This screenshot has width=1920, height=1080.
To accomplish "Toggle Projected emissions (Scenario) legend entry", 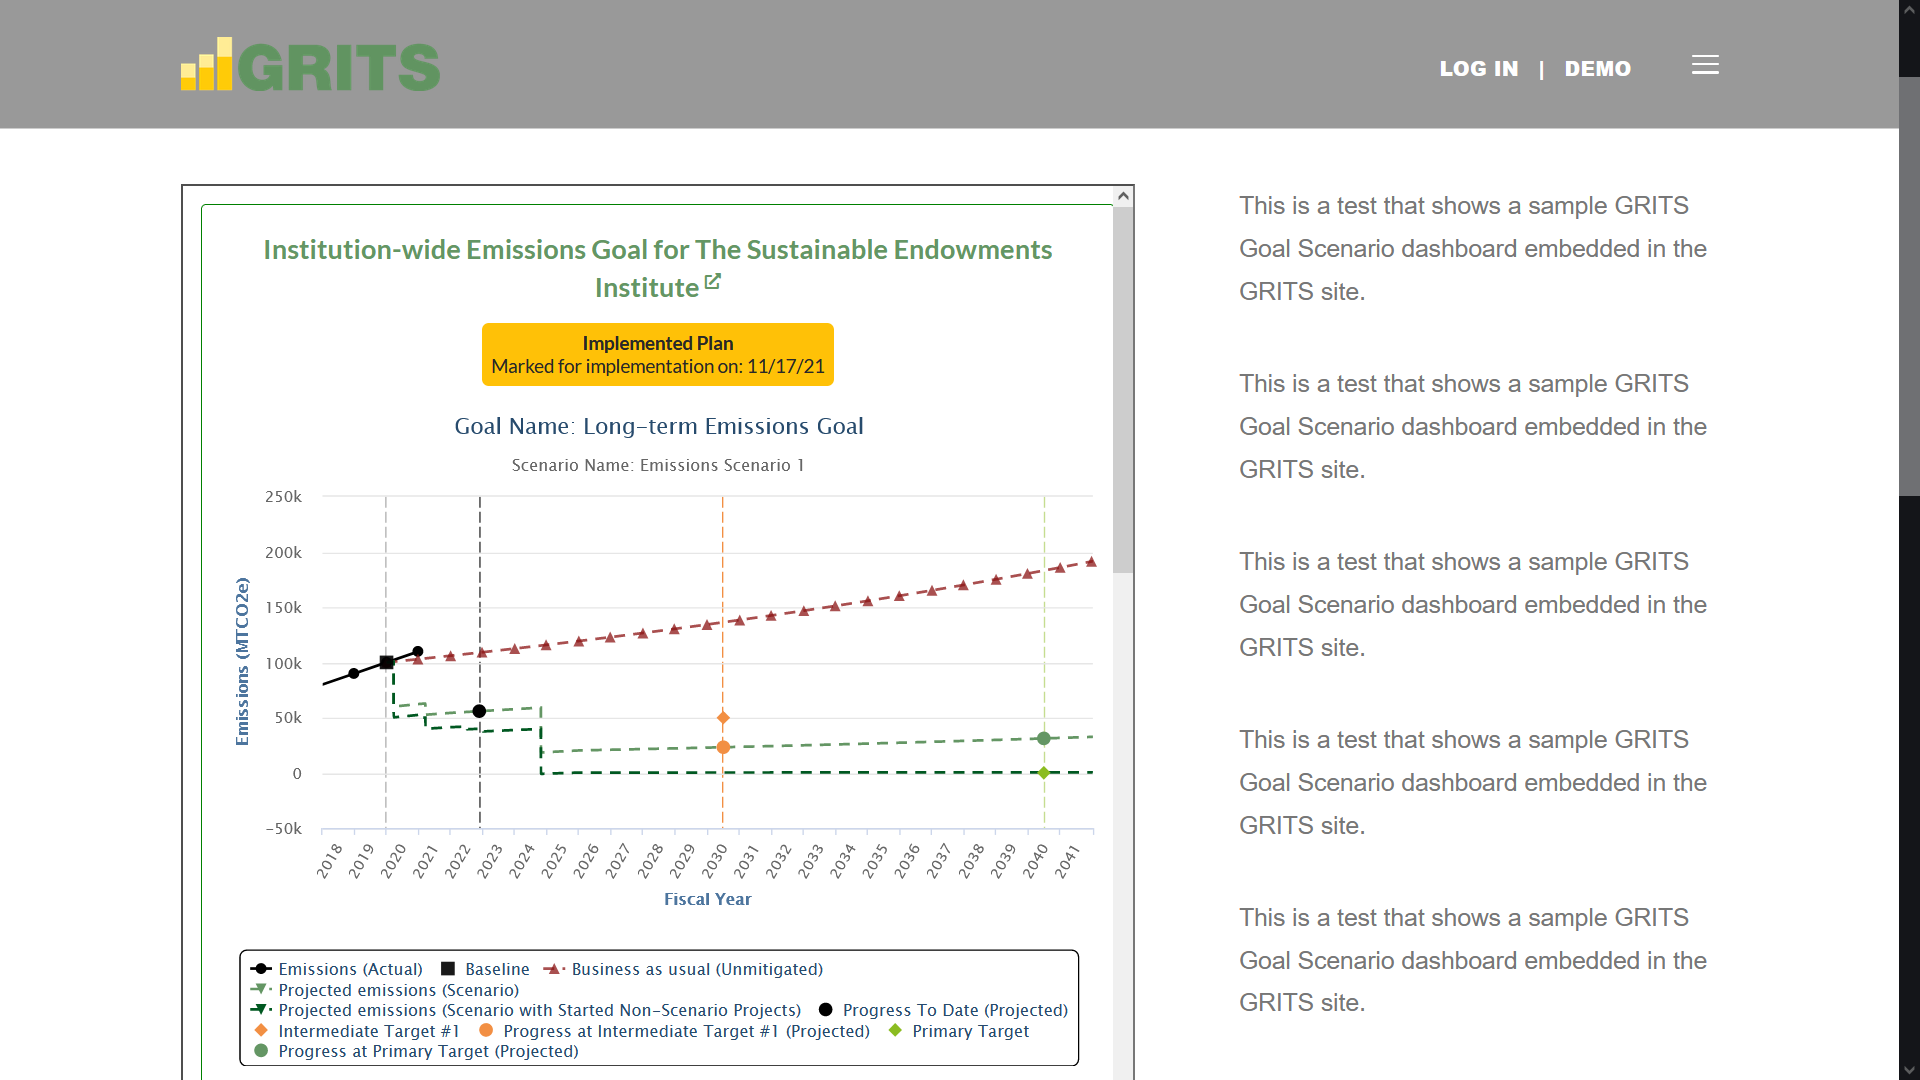I will point(385,990).
